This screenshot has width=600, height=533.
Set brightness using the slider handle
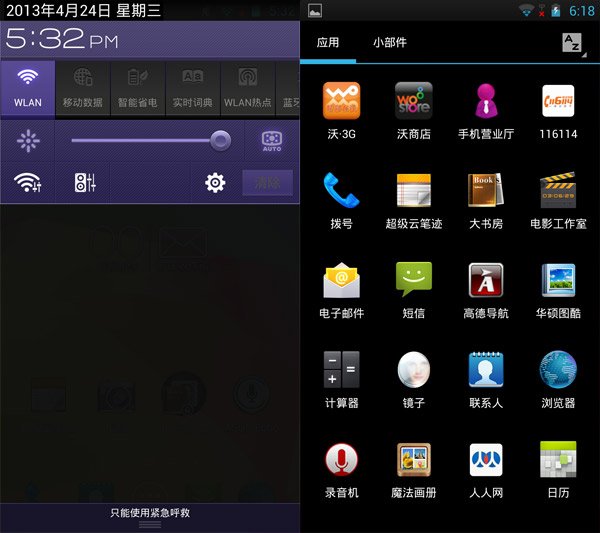(220, 140)
